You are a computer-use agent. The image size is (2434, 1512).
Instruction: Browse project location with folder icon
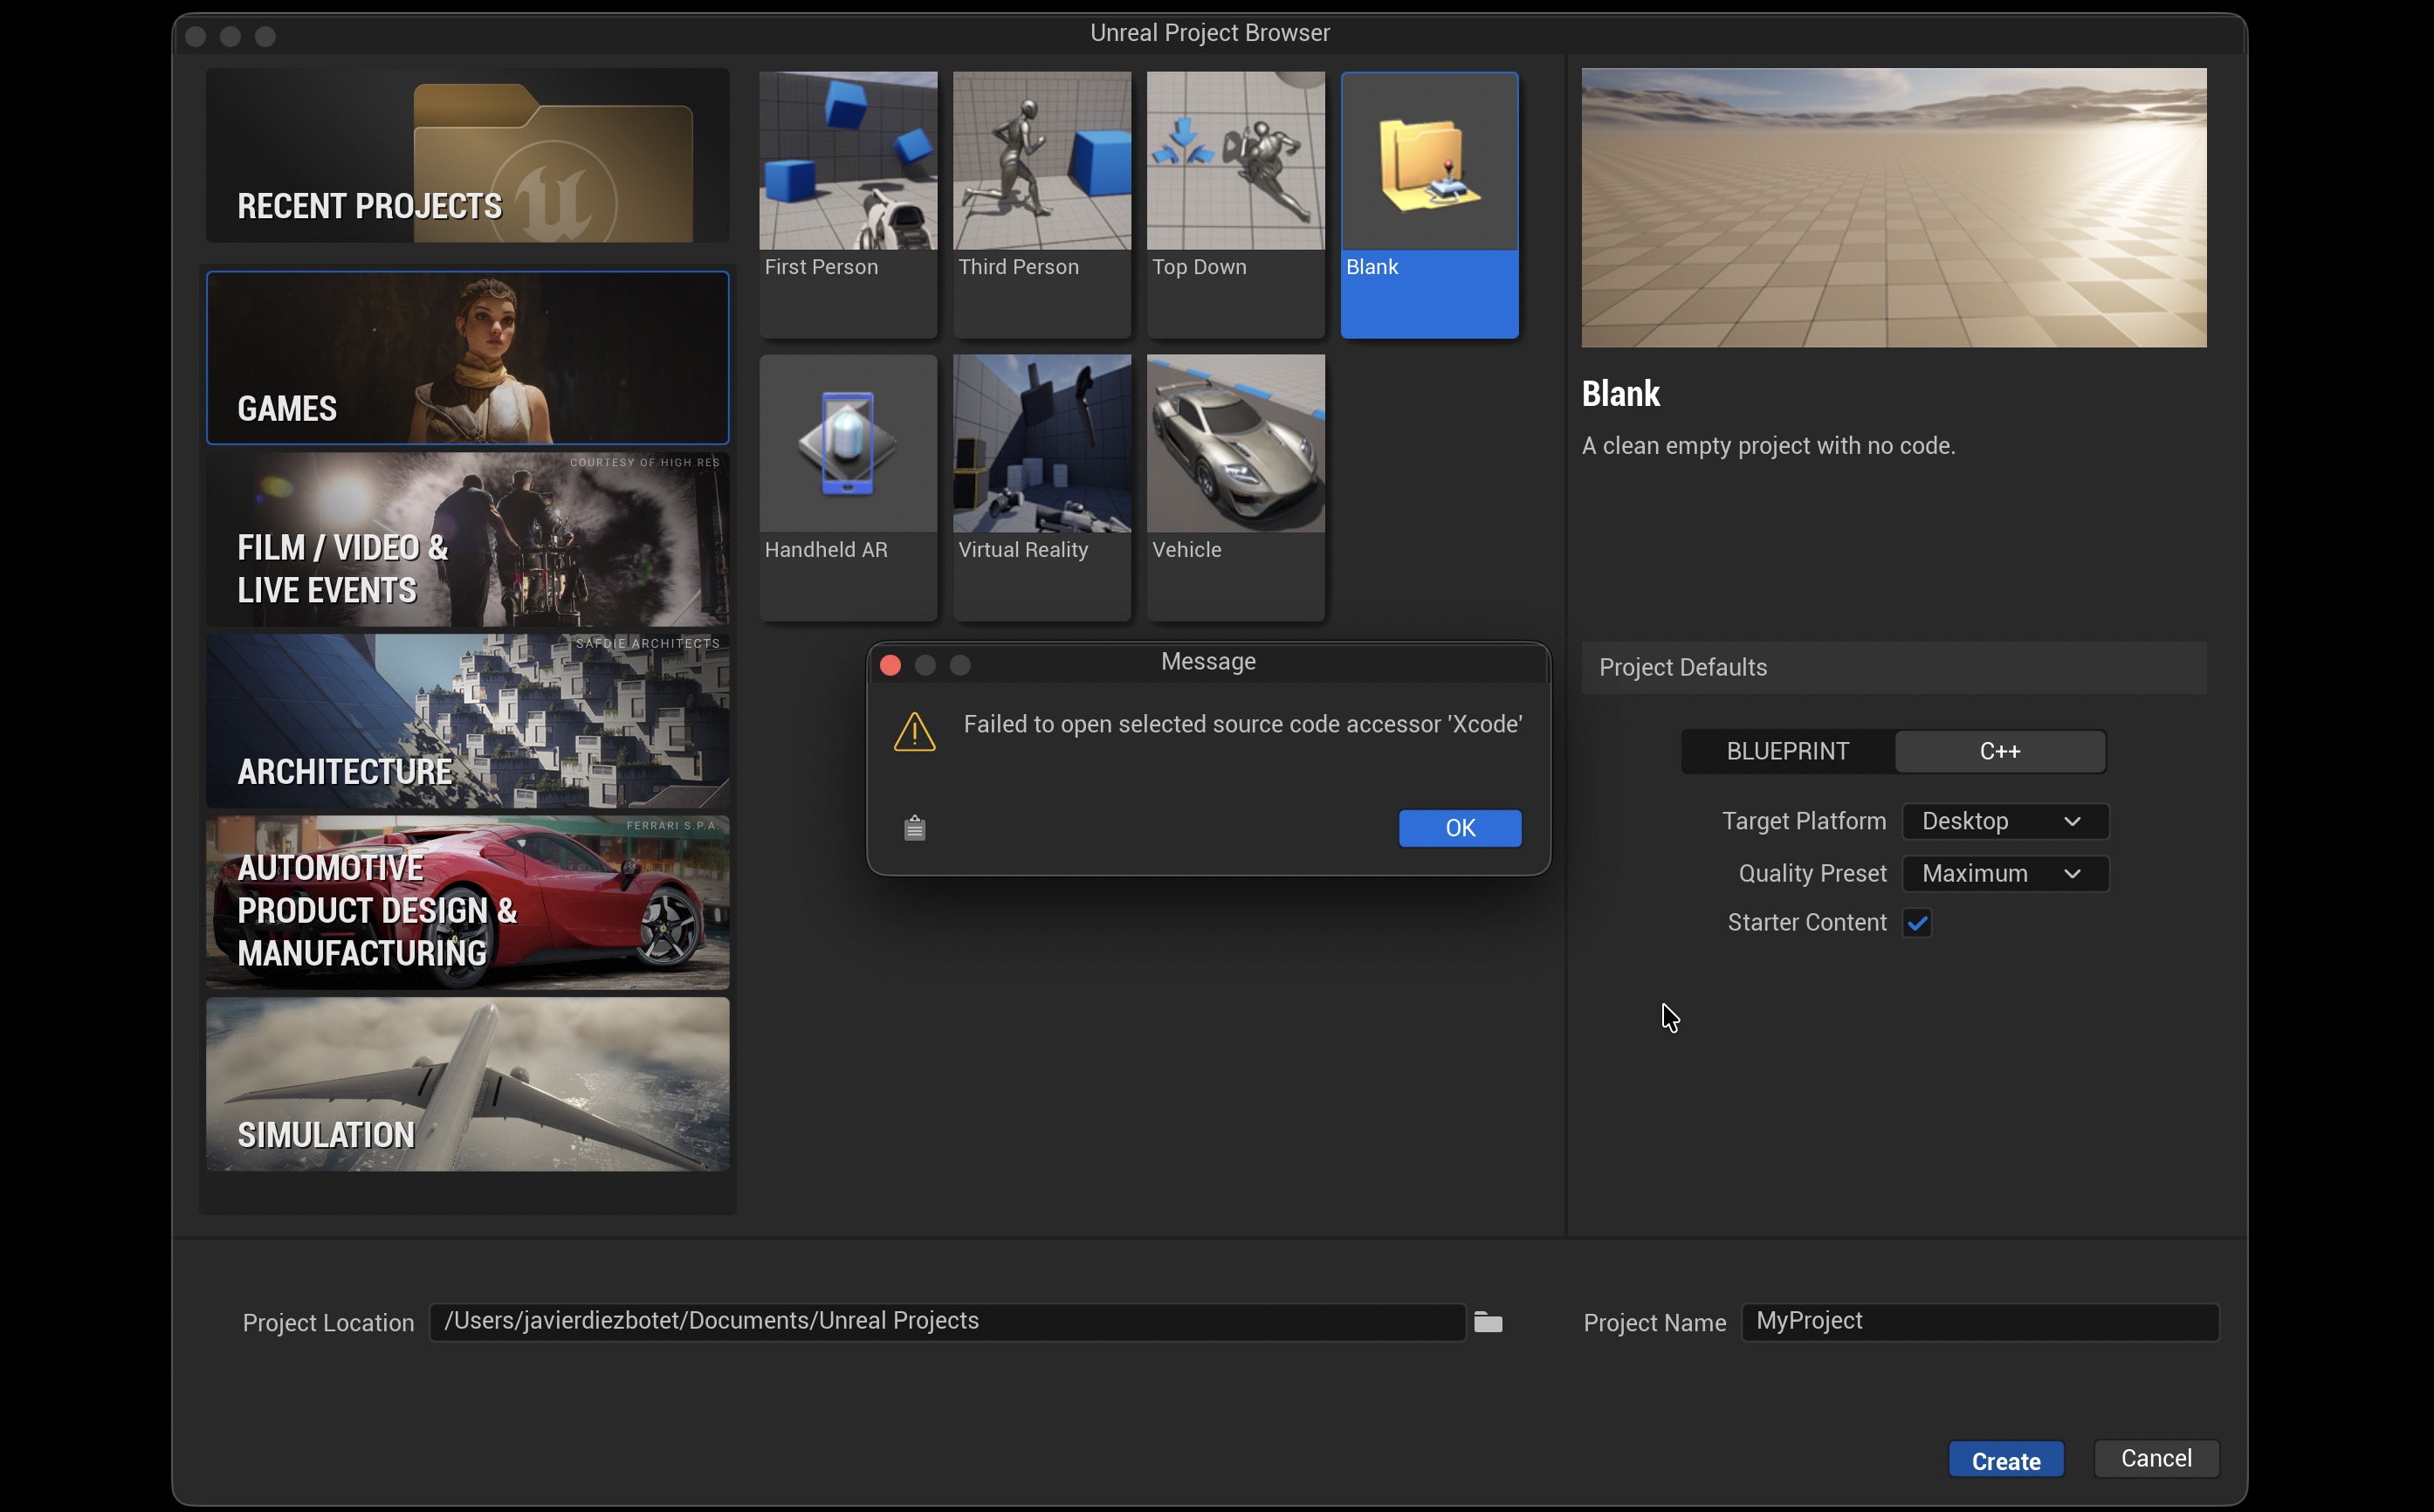(1487, 1322)
